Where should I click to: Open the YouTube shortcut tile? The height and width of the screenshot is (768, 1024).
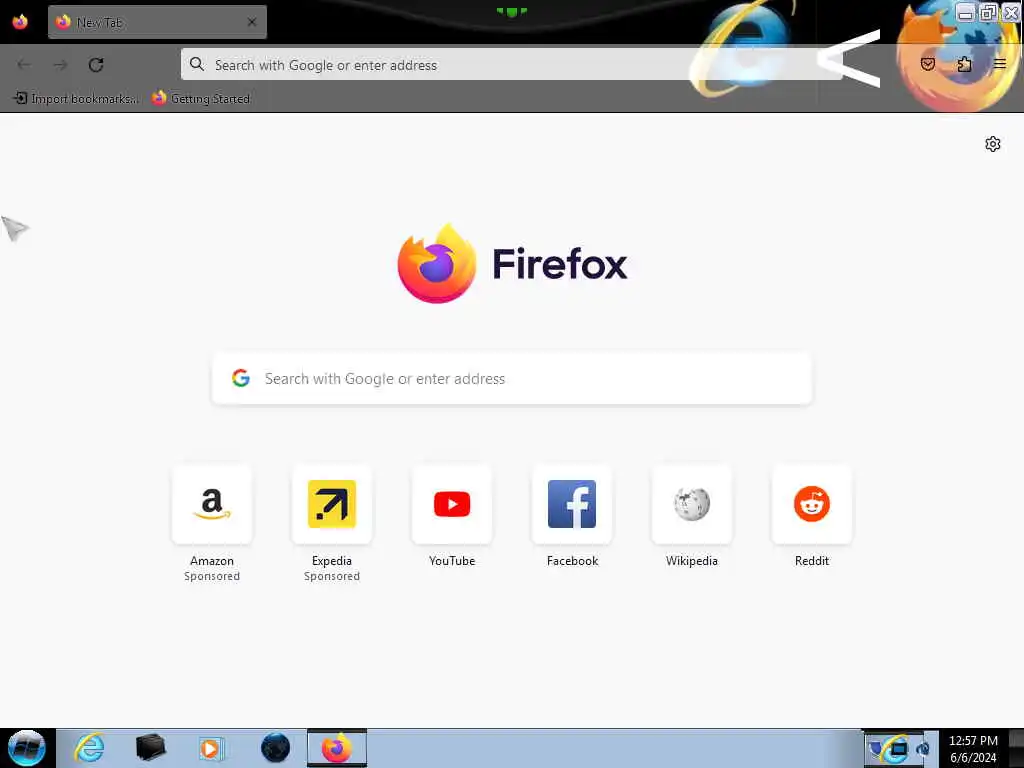(x=452, y=504)
